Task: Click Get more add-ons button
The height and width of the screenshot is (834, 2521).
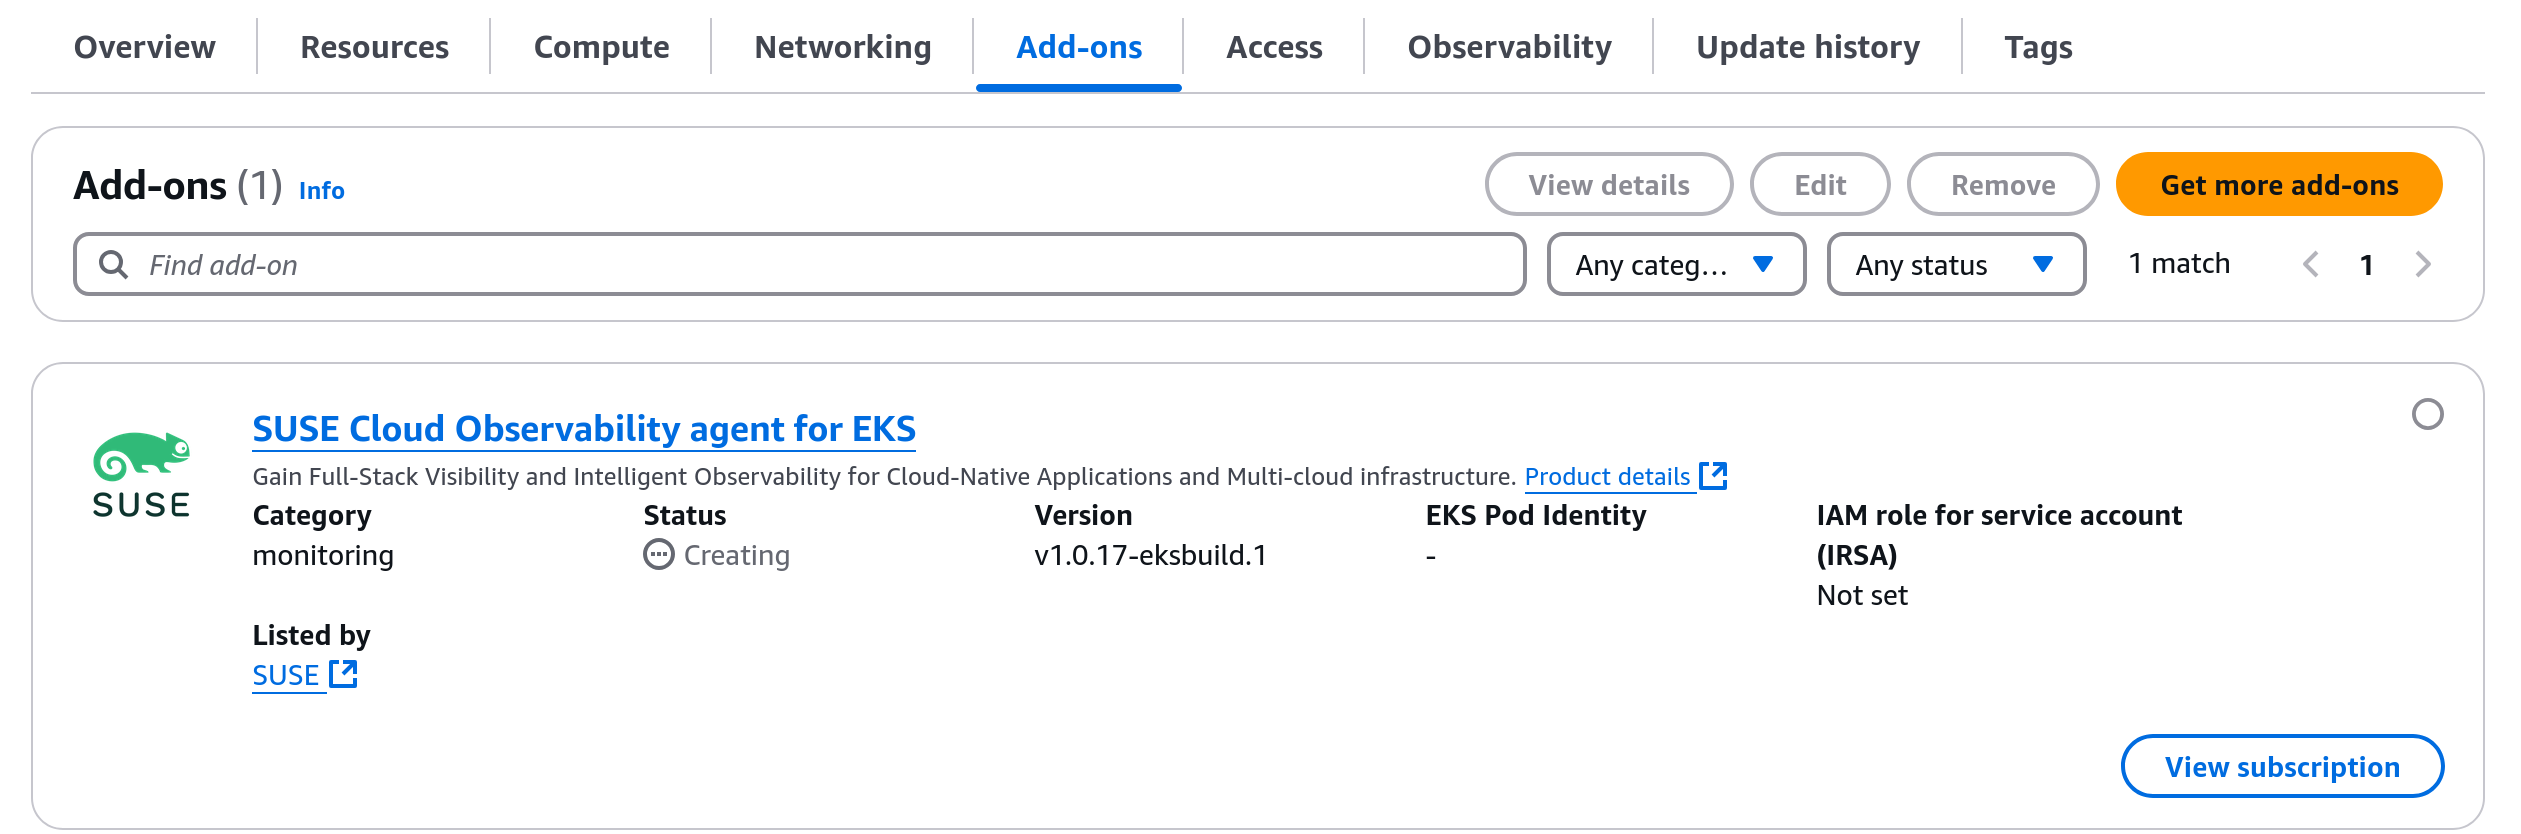Action: 2279,184
